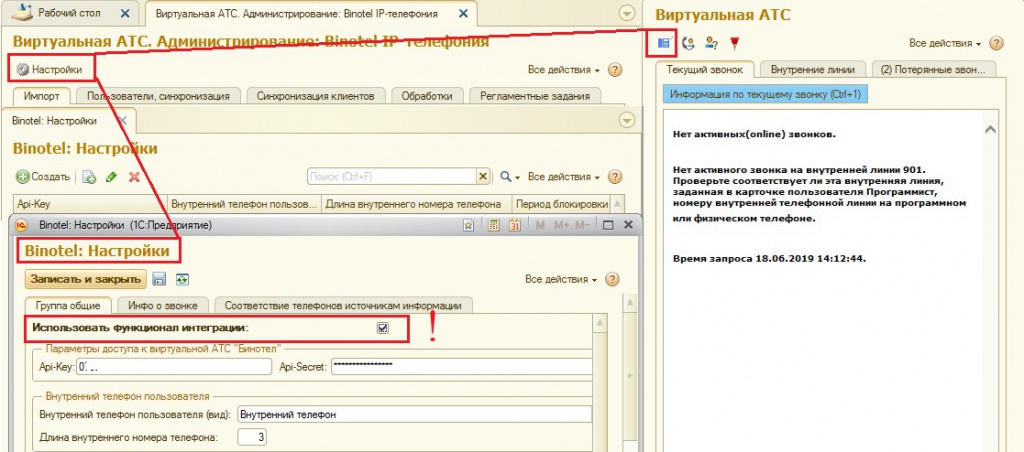Click the settings list table scrollbar up arrow
Image resolution: width=1024 pixels, height=452 pixels.
[x=616, y=204]
